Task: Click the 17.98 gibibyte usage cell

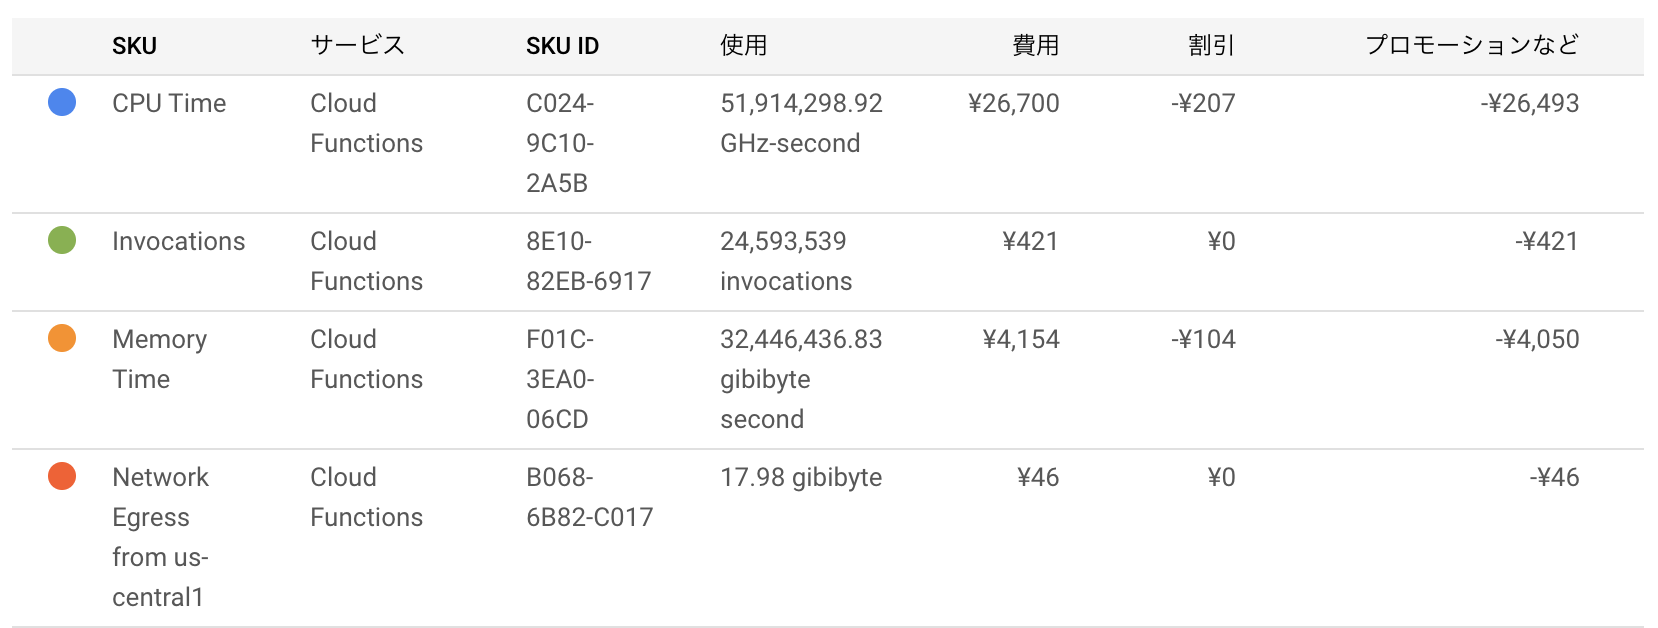Action: coord(801,477)
